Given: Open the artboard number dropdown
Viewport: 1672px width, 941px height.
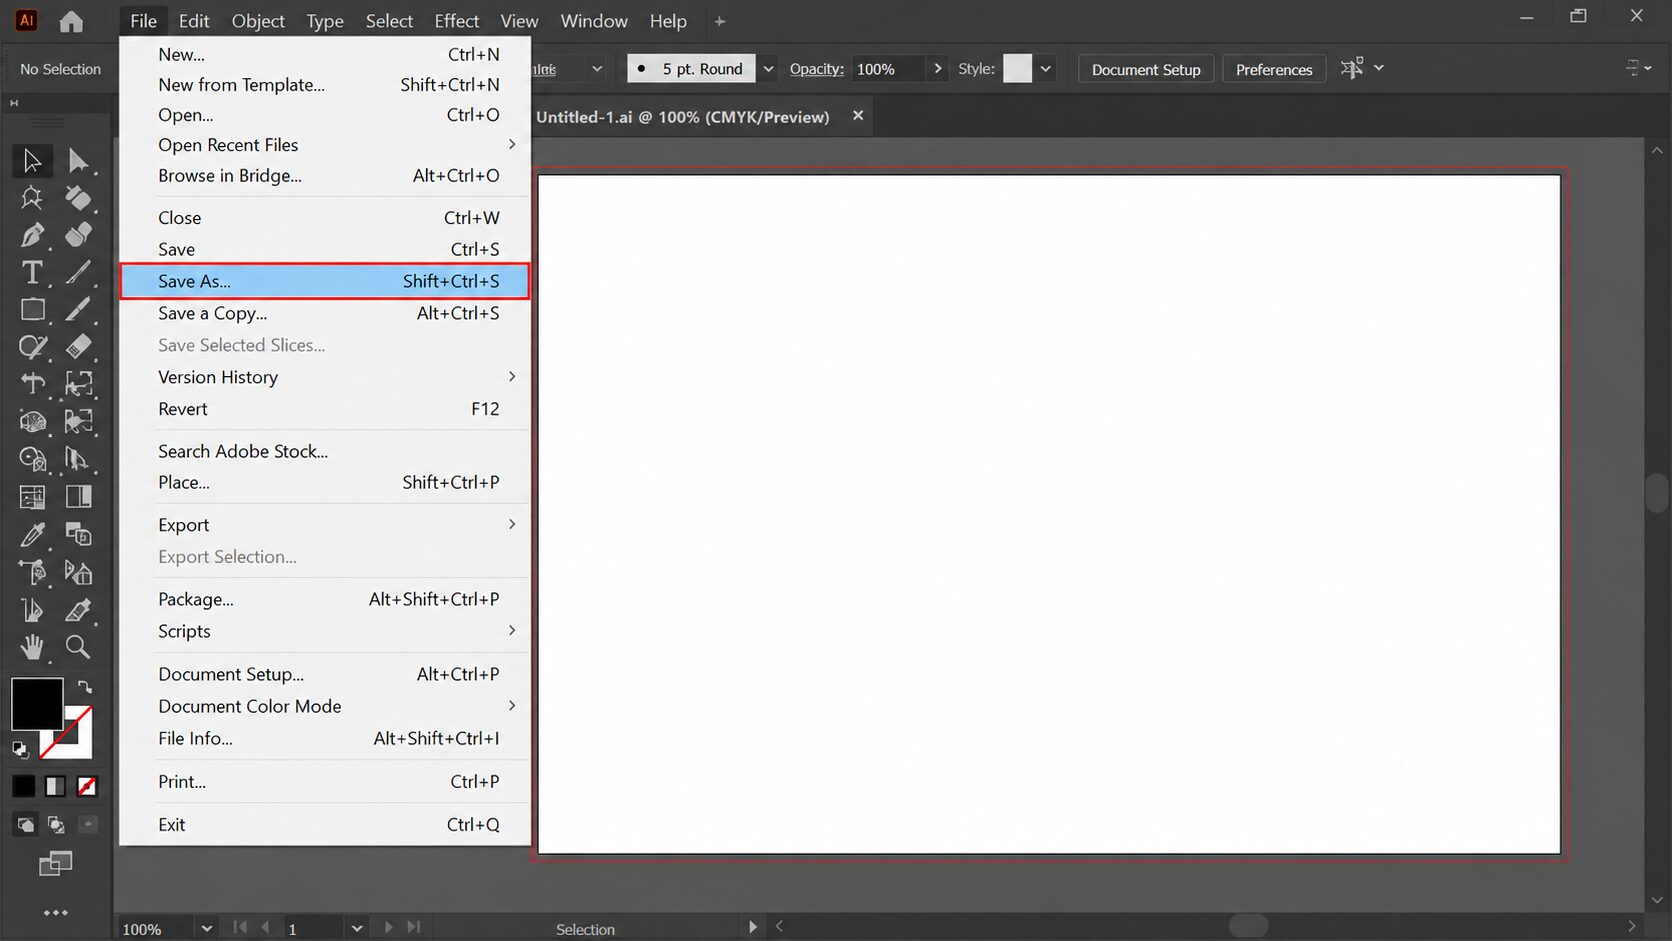Looking at the screenshot, I should tap(356, 928).
